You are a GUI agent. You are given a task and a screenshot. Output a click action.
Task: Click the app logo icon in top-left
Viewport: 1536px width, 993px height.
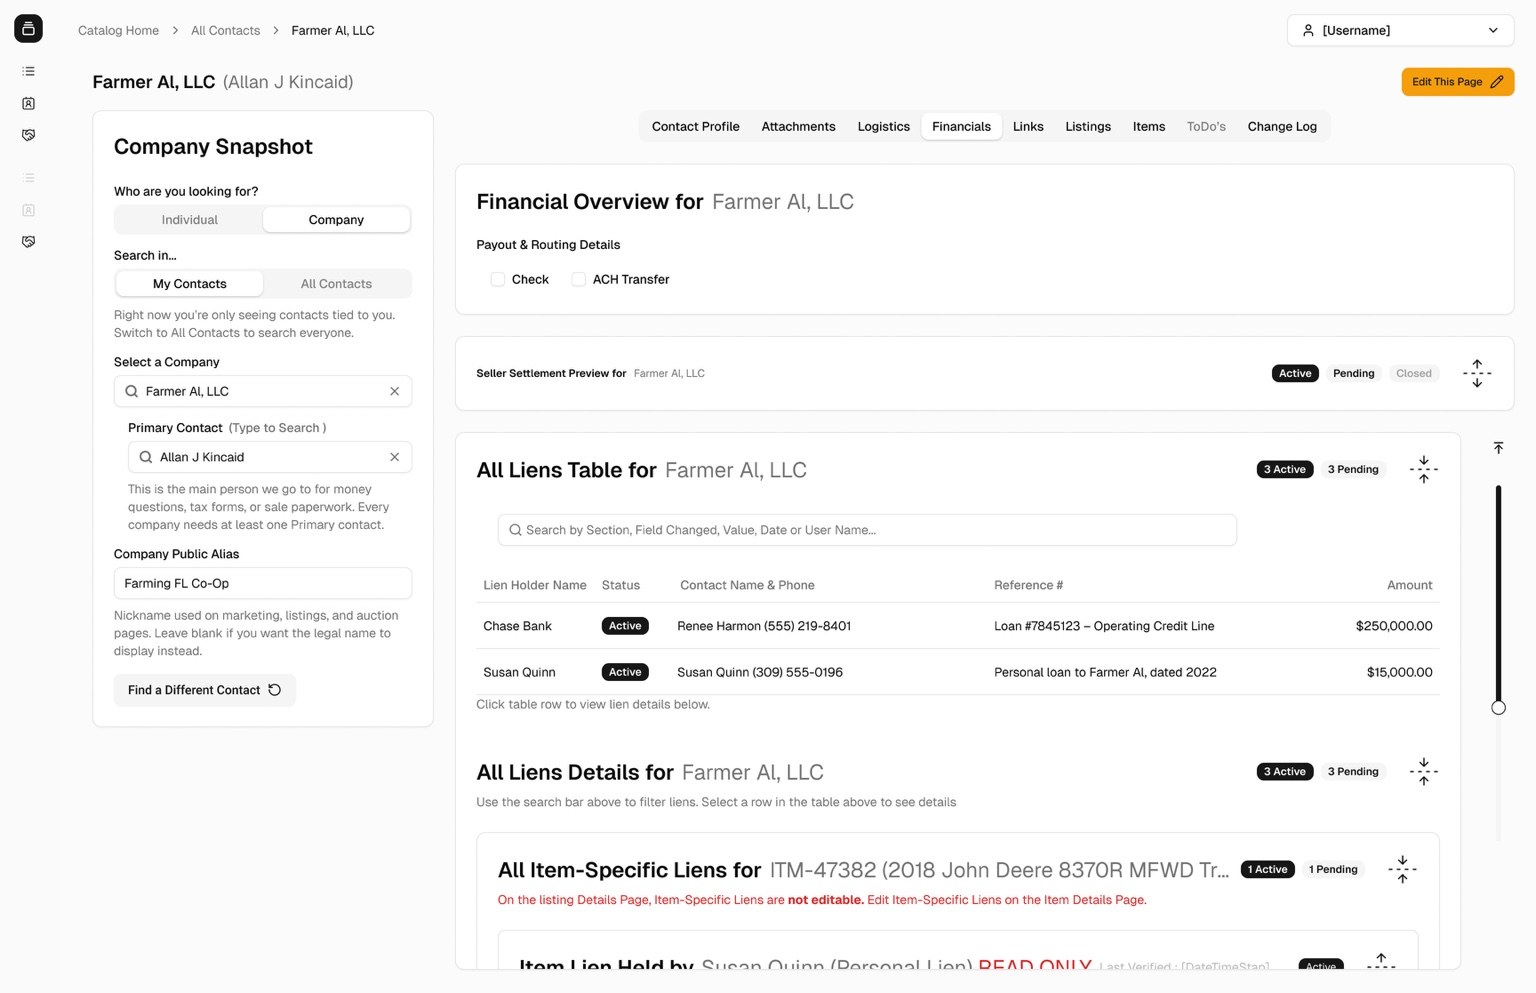[28, 29]
